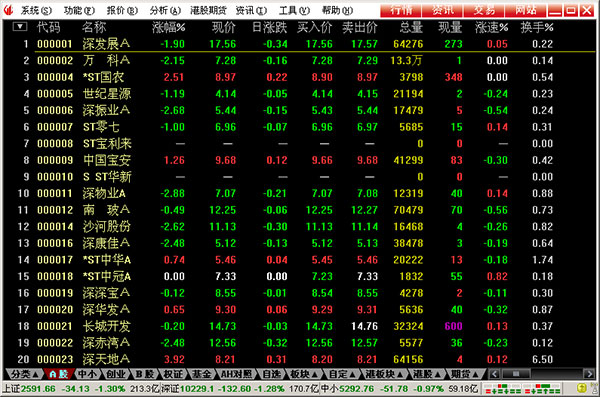Click the first red-green market indicator icon

coord(503,389)
